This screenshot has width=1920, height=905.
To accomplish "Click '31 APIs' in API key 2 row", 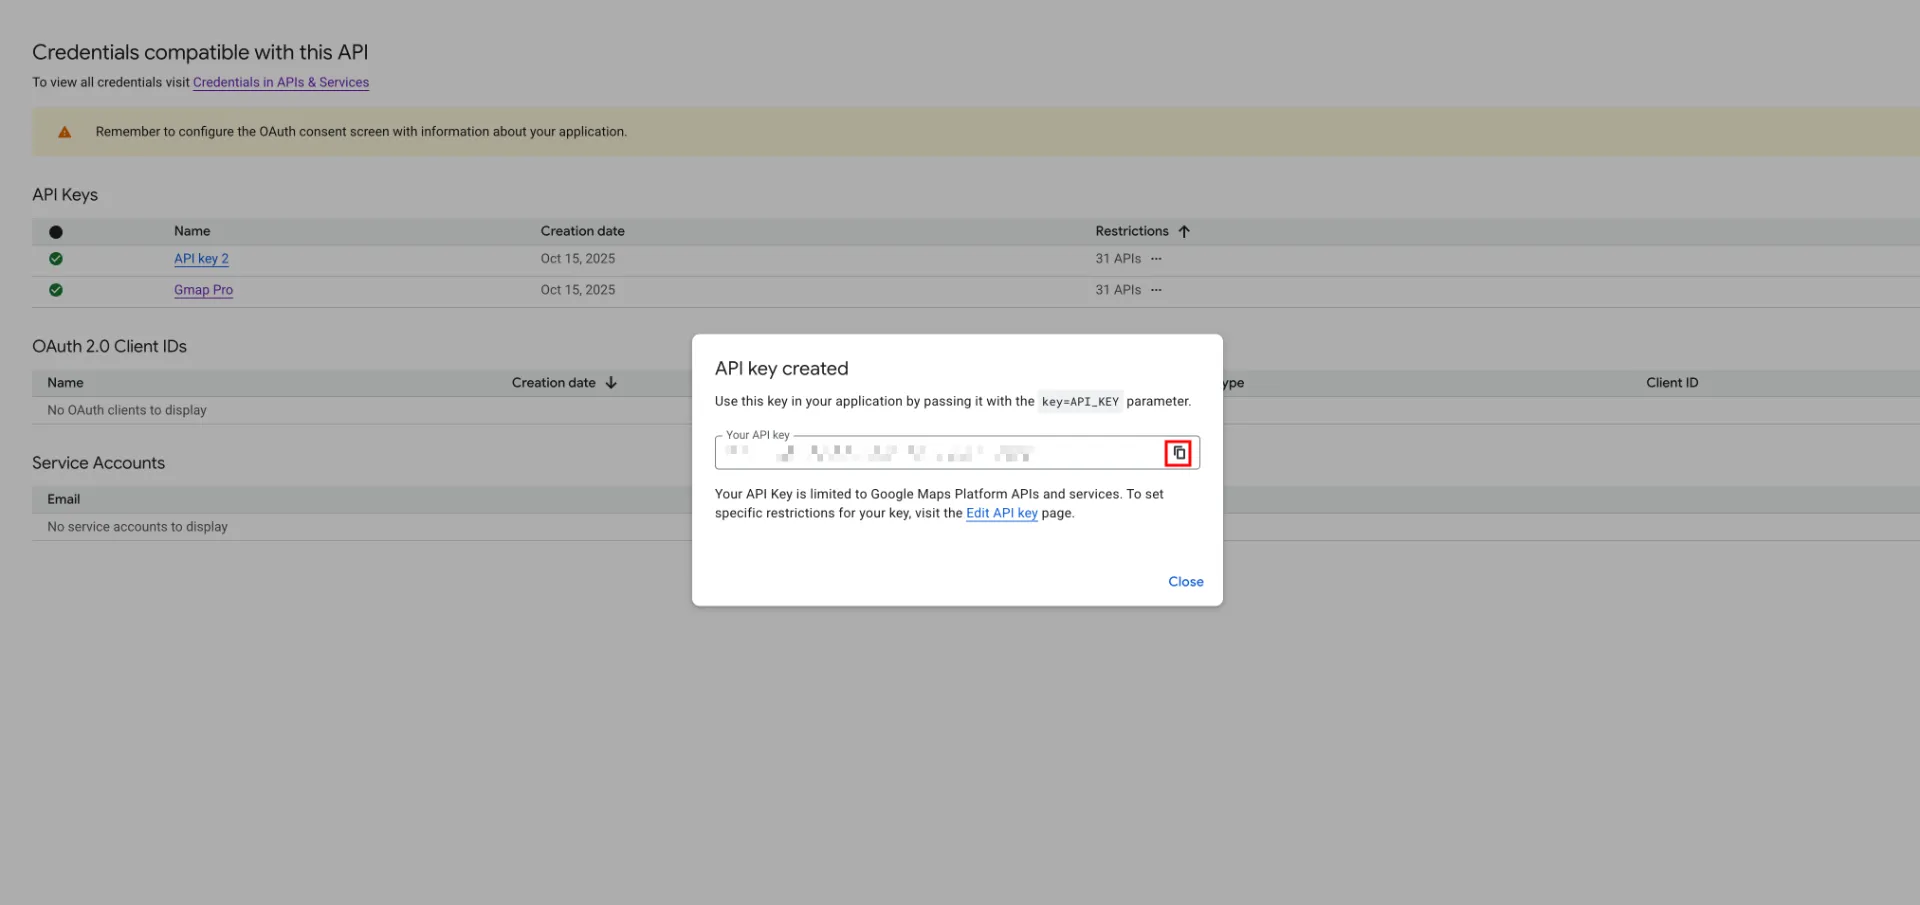I will [1118, 259].
